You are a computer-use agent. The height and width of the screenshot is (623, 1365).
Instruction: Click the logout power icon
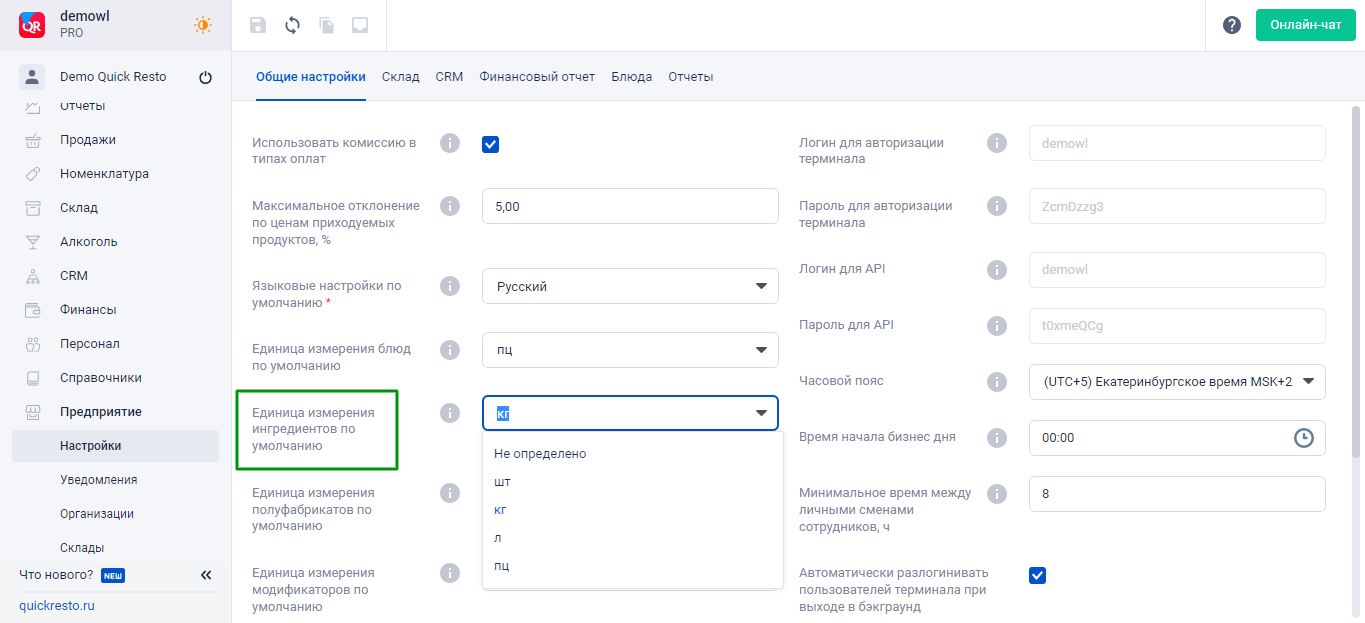[x=206, y=77]
